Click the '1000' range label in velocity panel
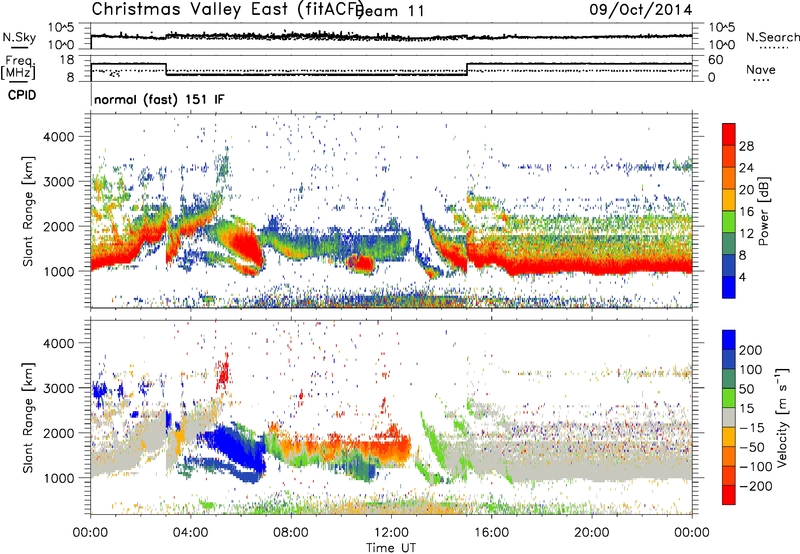The image size is (800, 554). tap(58, 478)
